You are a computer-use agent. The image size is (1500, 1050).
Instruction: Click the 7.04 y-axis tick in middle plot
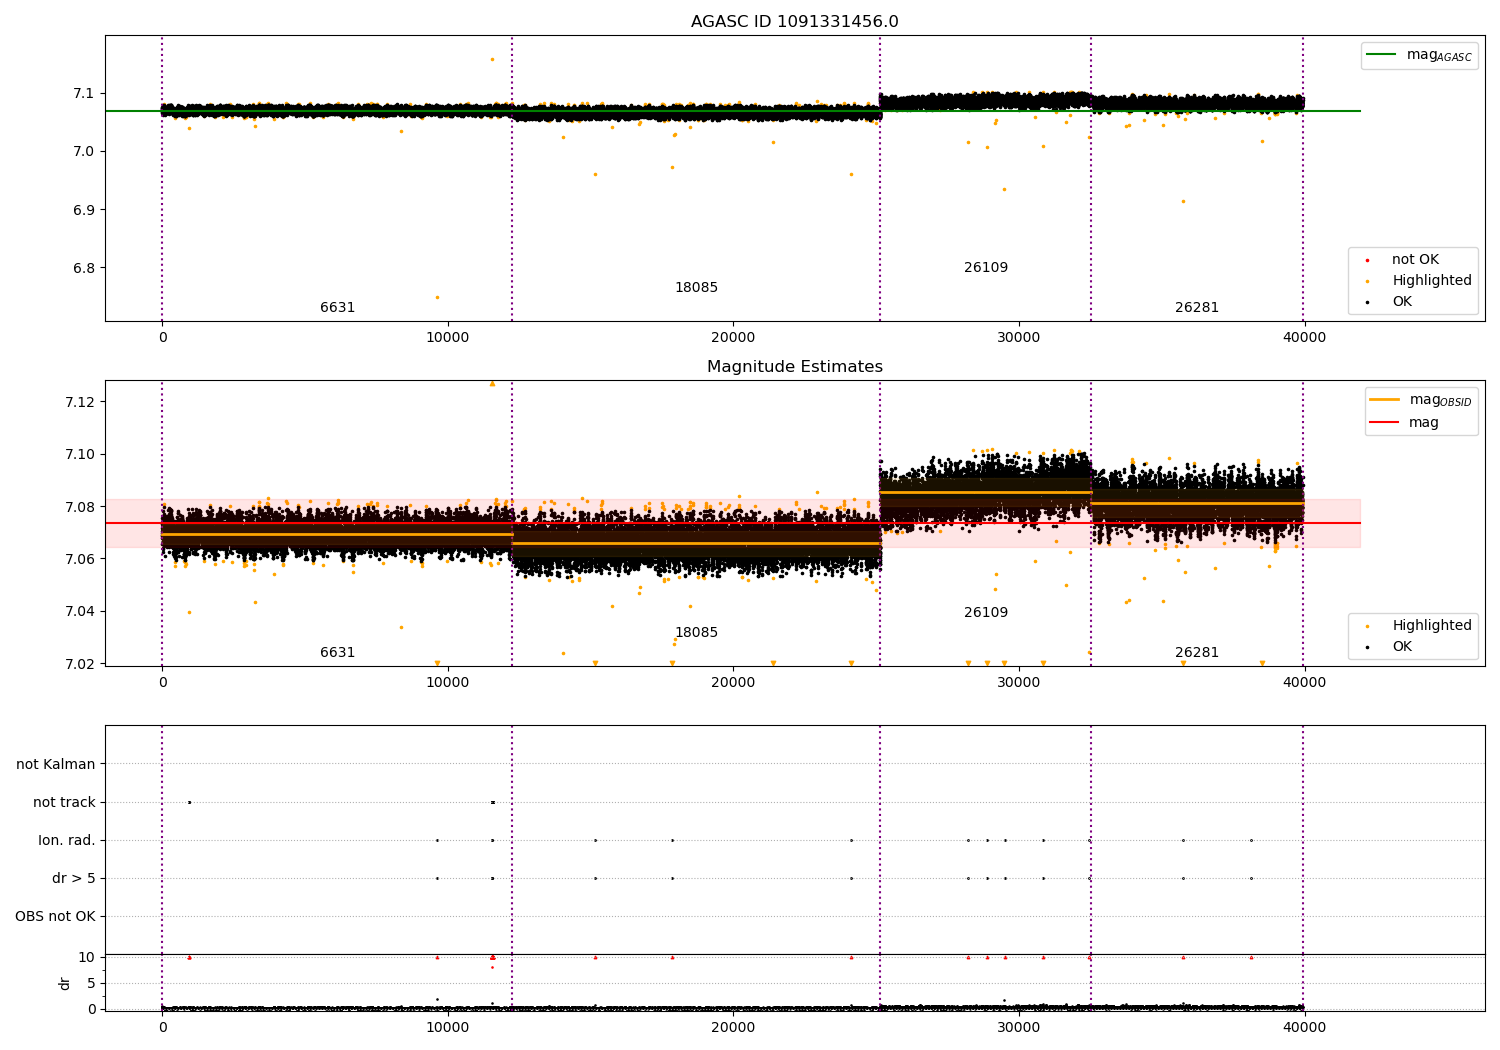pos(81,611)
